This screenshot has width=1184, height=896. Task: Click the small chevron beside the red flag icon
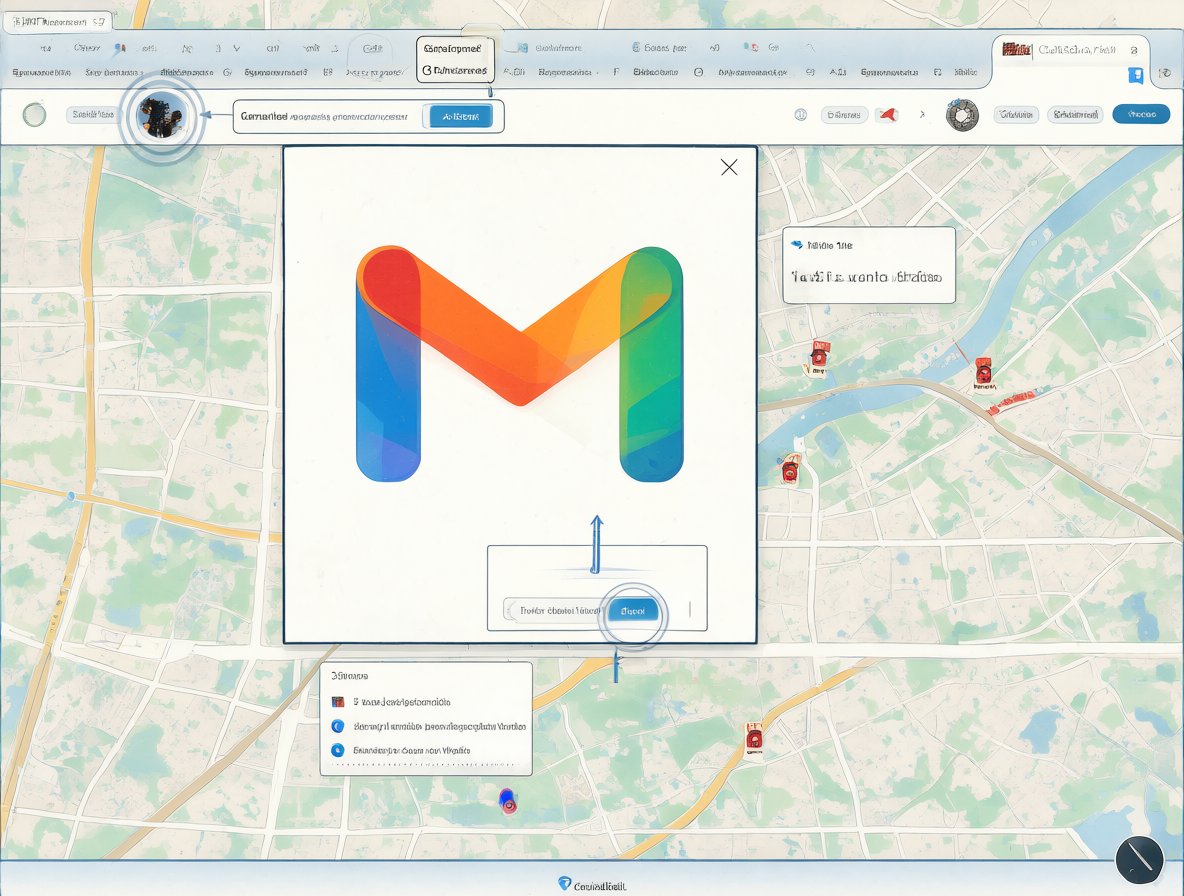click(922, 115)
